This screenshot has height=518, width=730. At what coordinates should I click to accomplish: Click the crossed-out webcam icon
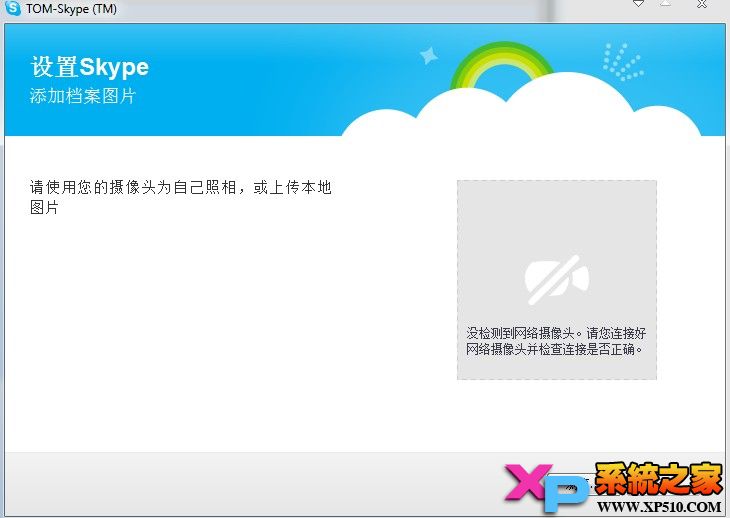556,279
